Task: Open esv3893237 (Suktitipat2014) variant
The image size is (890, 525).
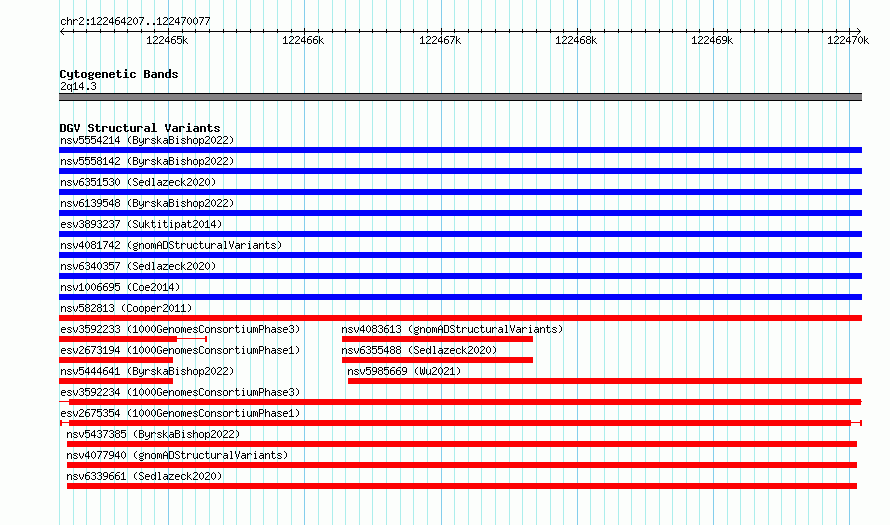Action: [x=141, y=224]
